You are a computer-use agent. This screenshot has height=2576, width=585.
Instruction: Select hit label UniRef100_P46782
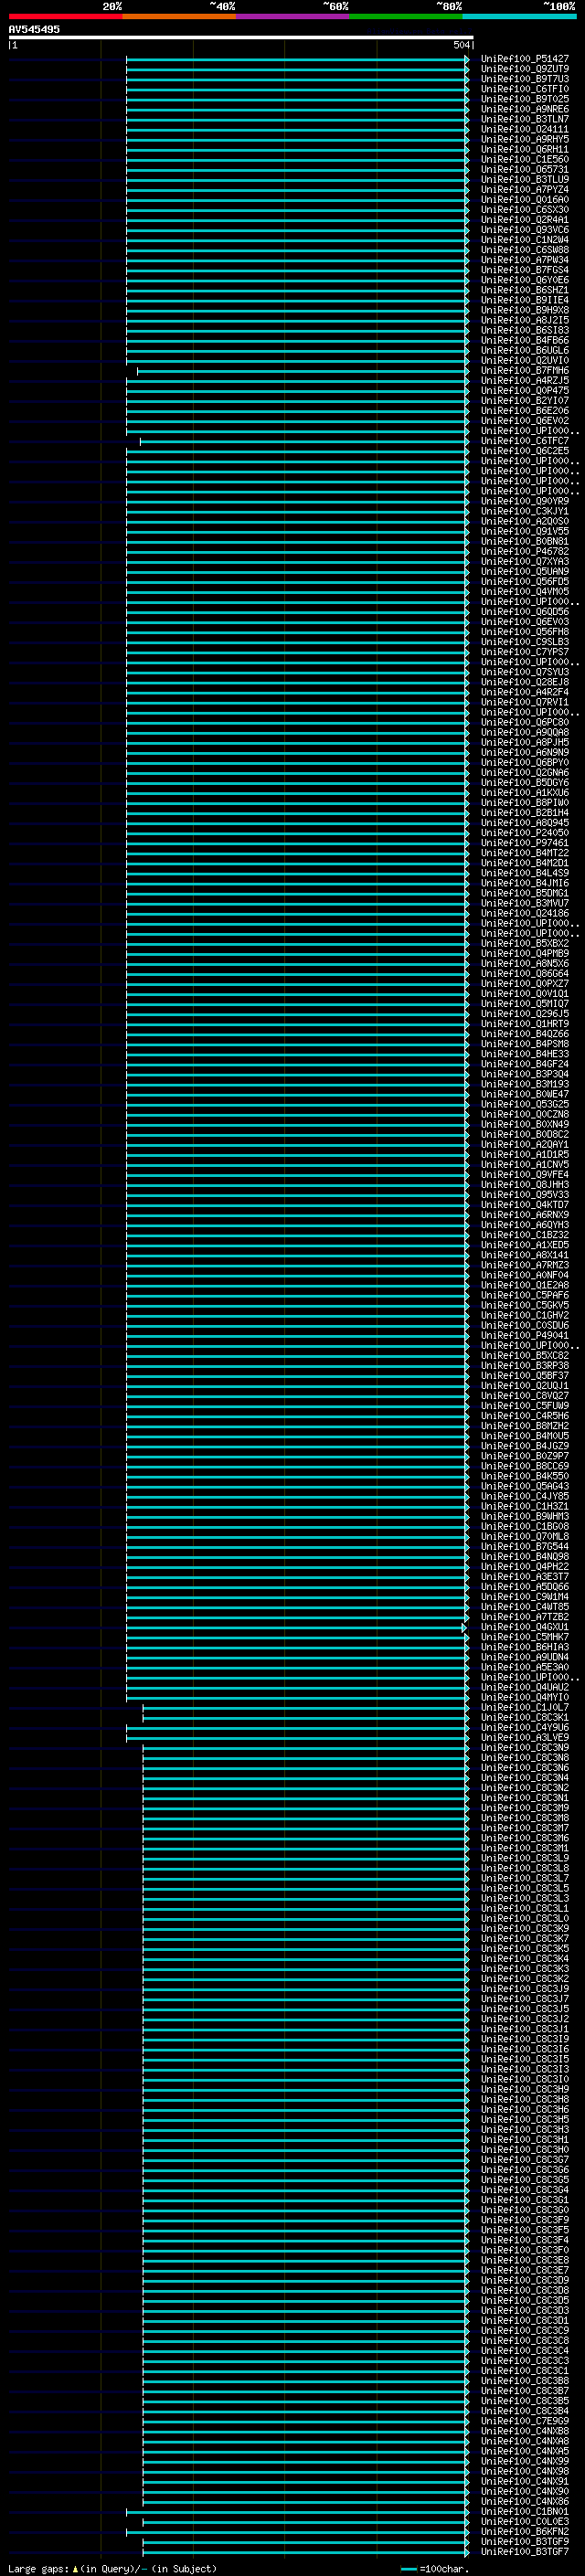525,552
